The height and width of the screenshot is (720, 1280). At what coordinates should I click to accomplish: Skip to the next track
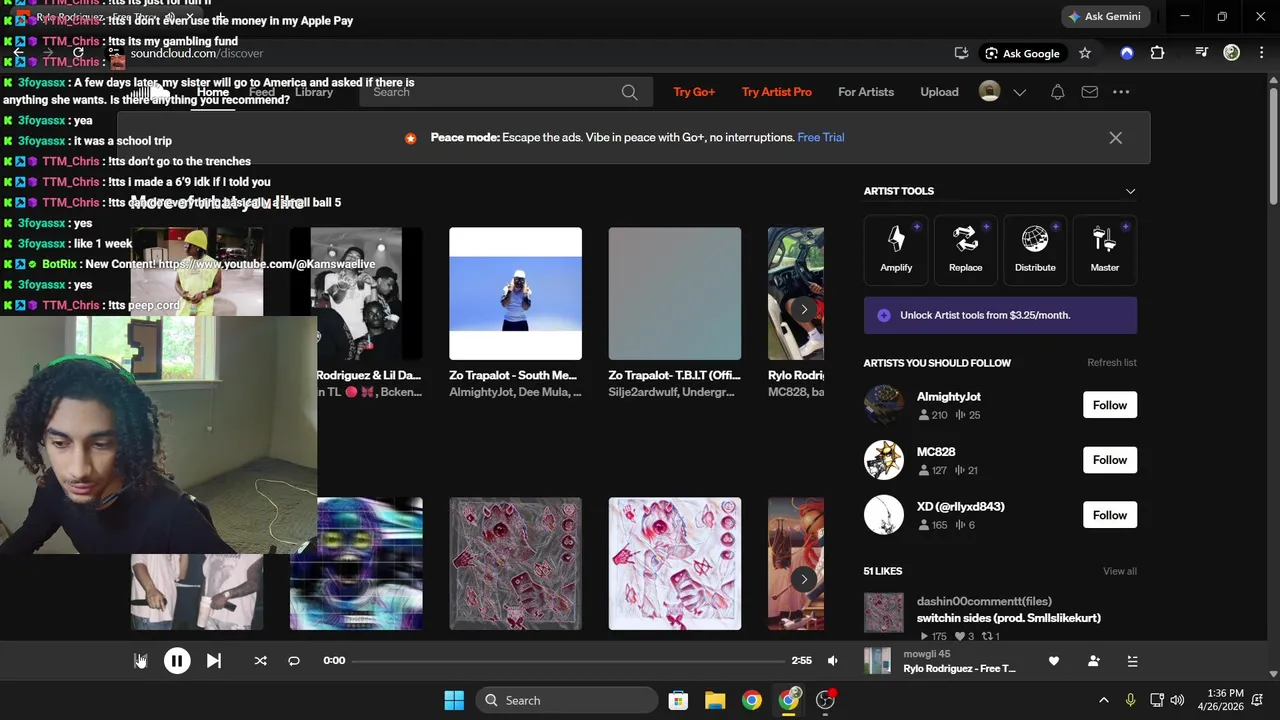click(x=213, y=661)
